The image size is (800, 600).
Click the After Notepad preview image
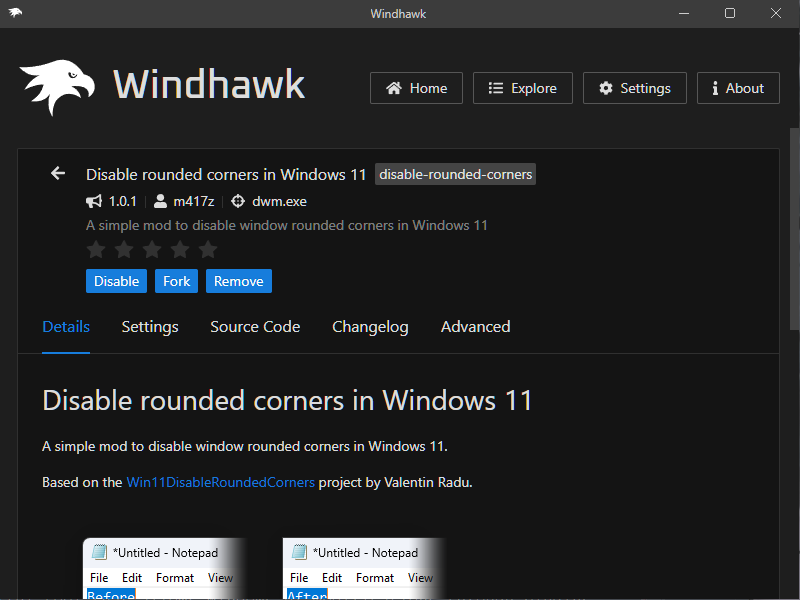click(363, 569)
